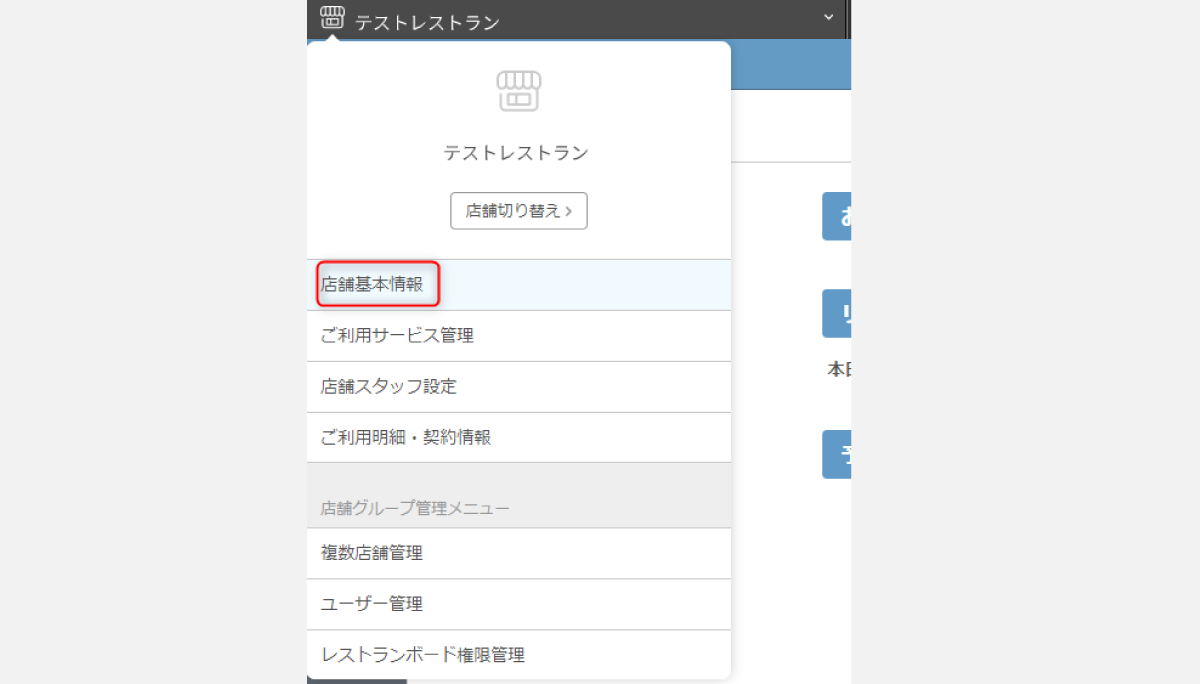
Task: Go to ご利用明細・契約情報
Action: point(406,438)
